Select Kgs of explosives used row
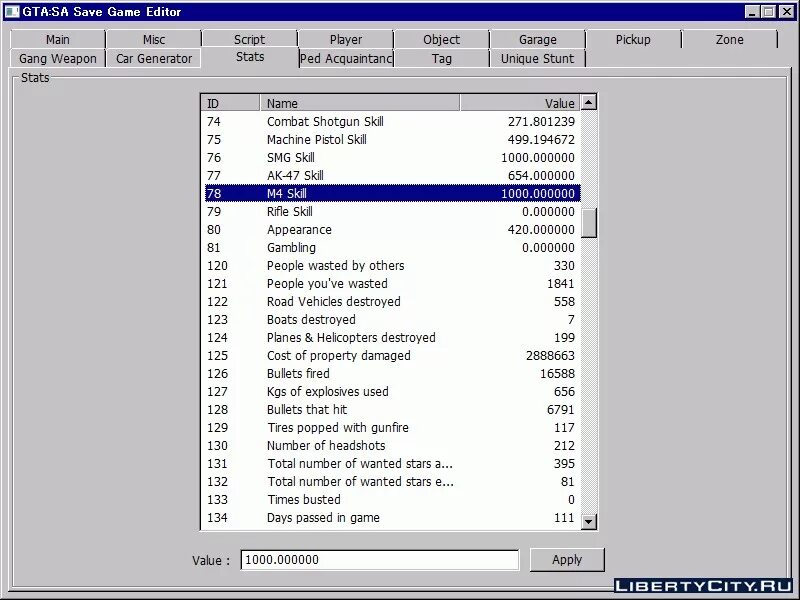 pos(392,392)
